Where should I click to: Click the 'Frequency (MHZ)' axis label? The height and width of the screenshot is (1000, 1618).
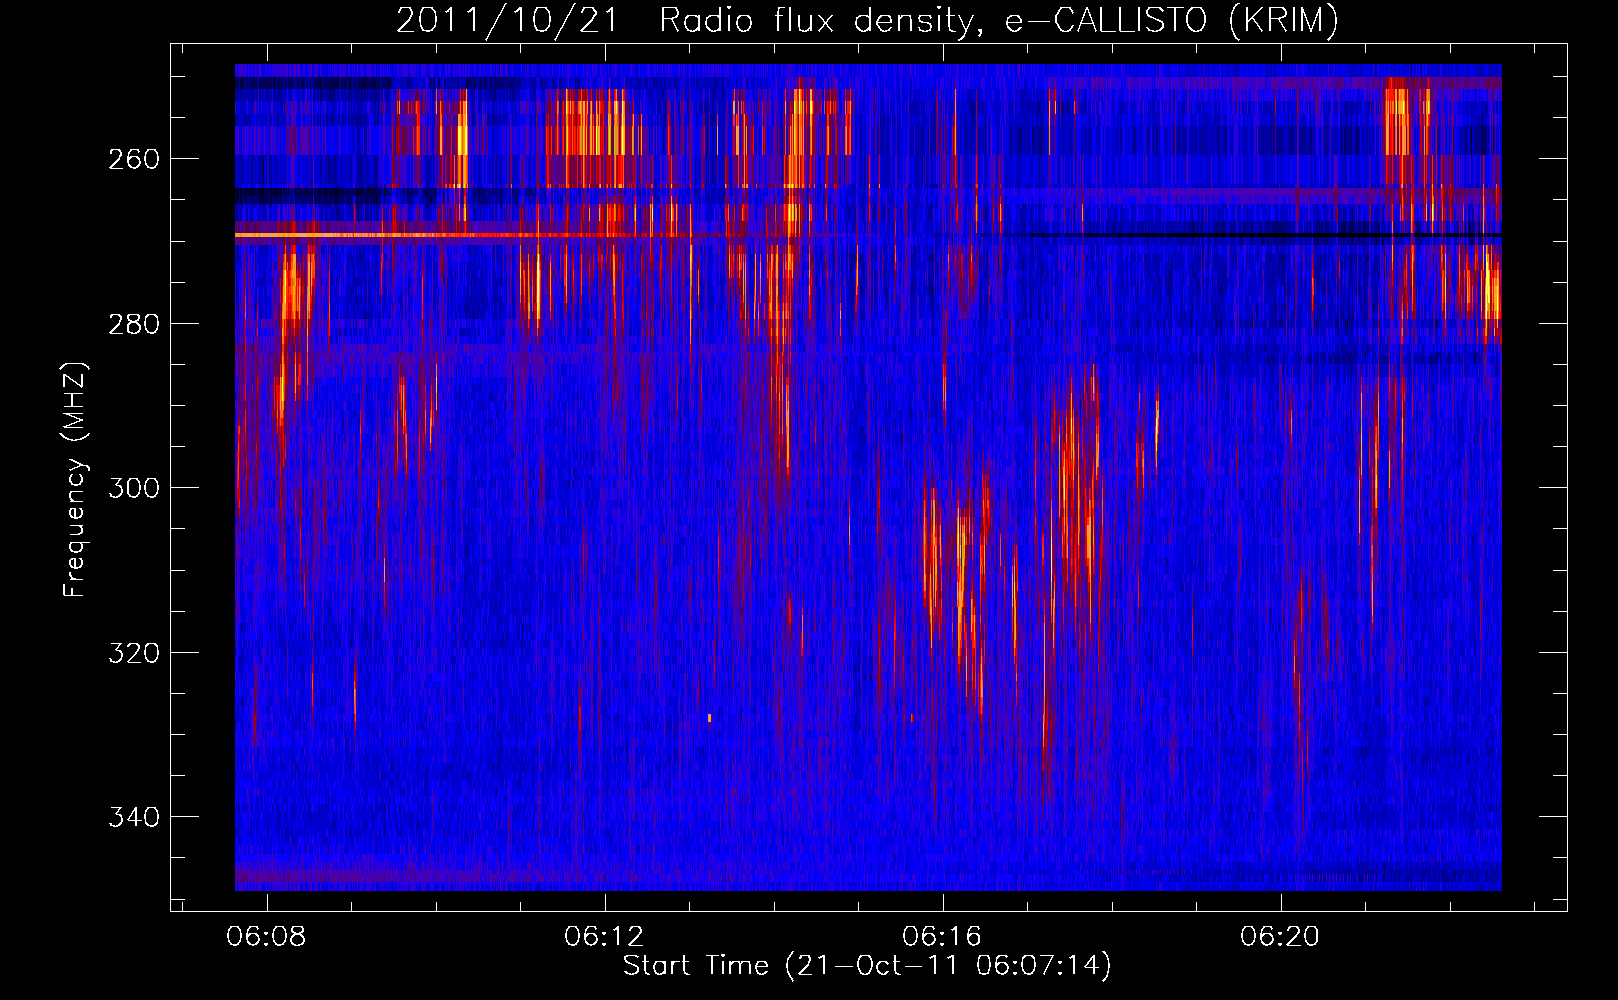click(x=75, y=479)
